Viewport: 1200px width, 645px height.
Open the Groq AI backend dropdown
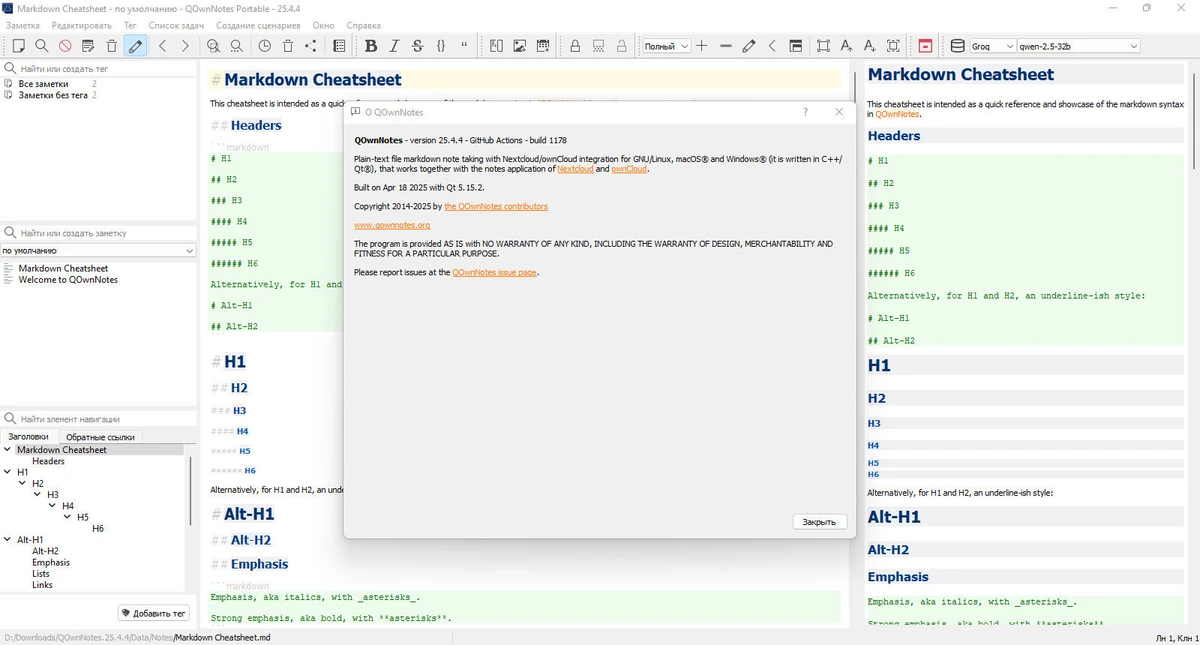pos(992,46)
